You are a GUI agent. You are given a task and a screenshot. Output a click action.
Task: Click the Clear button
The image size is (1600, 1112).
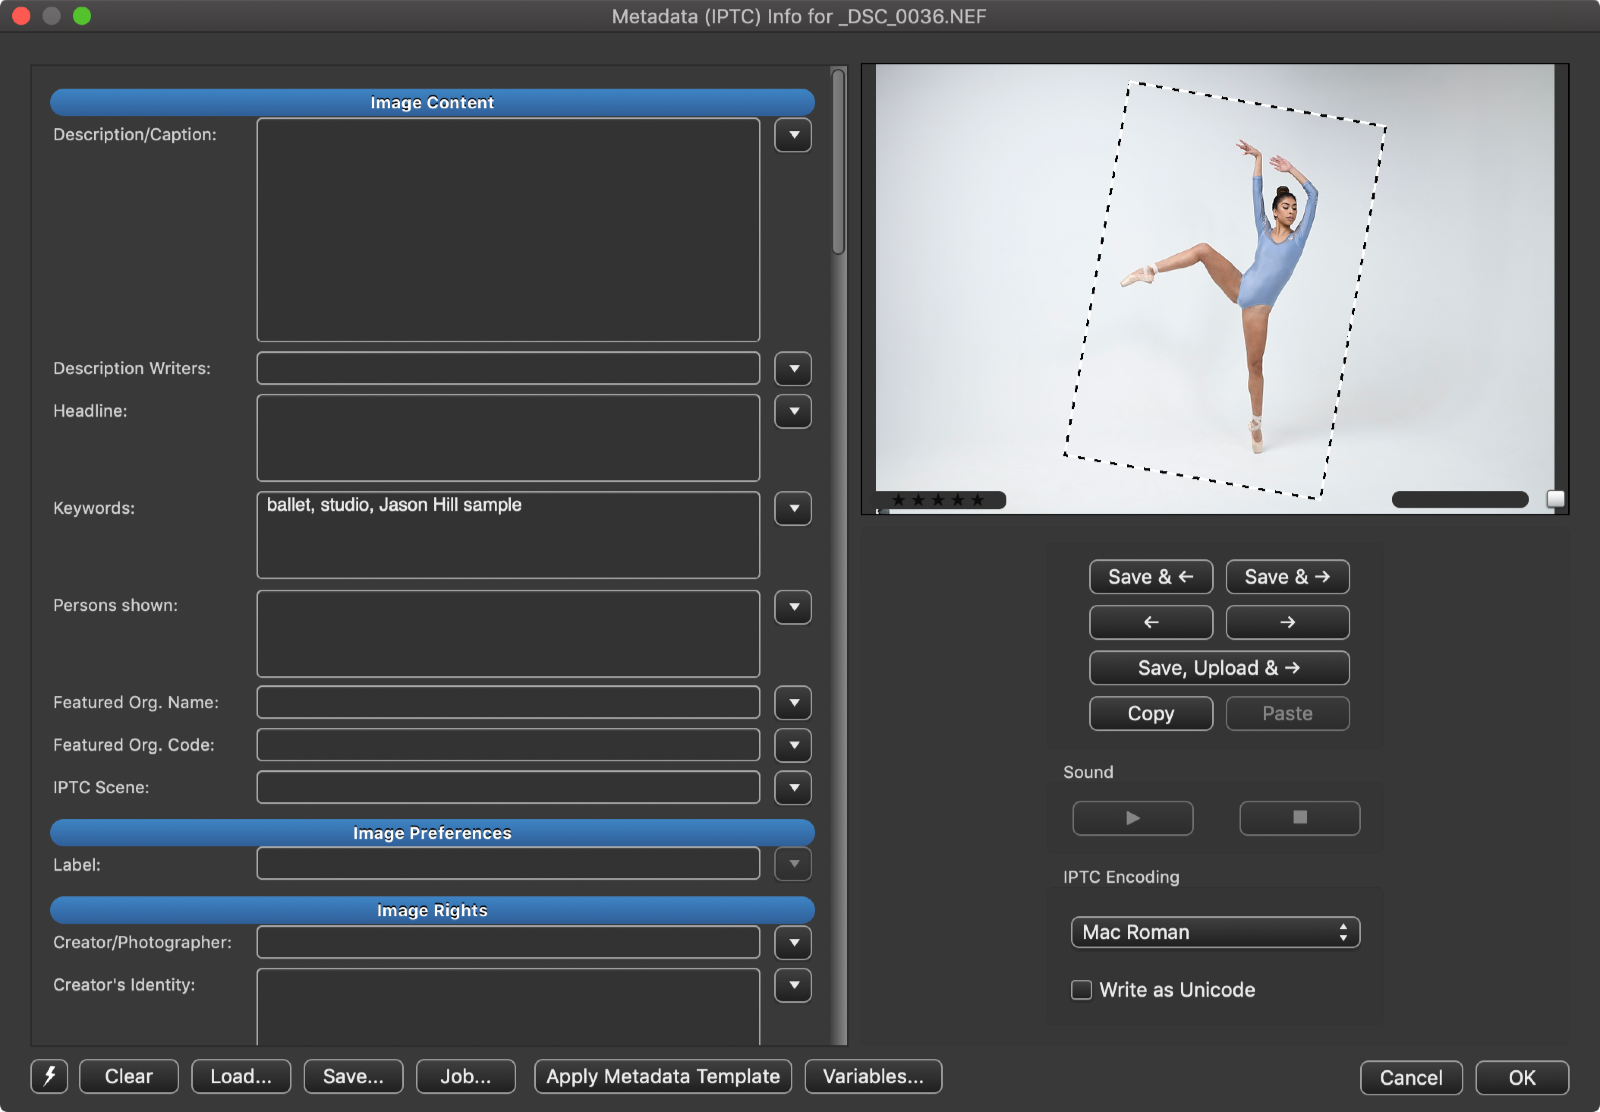pyautogui.click(x=129, y=1077)
